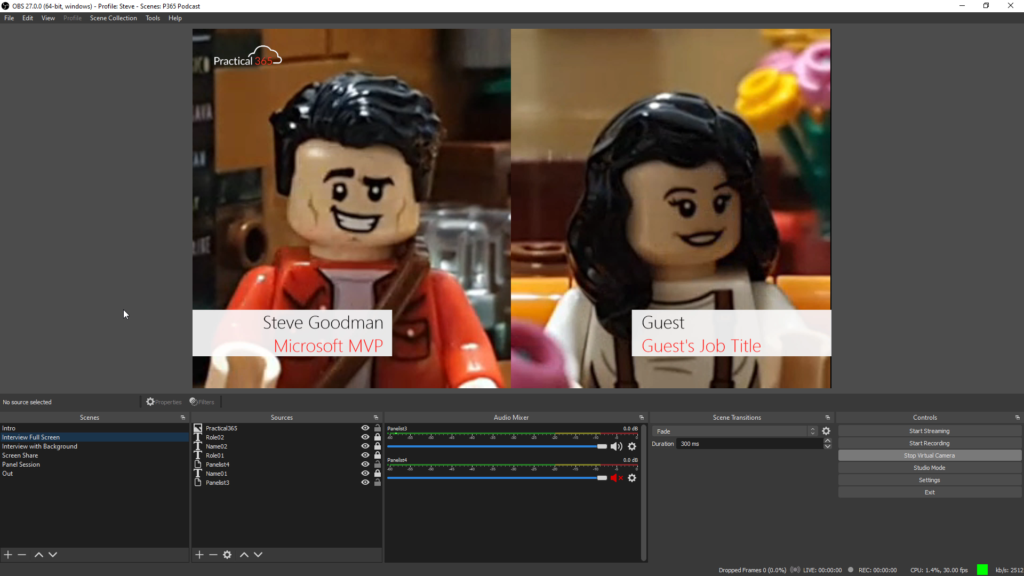The width and height of the screenshot is (1024, 576).
Task: Open Panelist4 audio settings gear
Action: (632, 478)
